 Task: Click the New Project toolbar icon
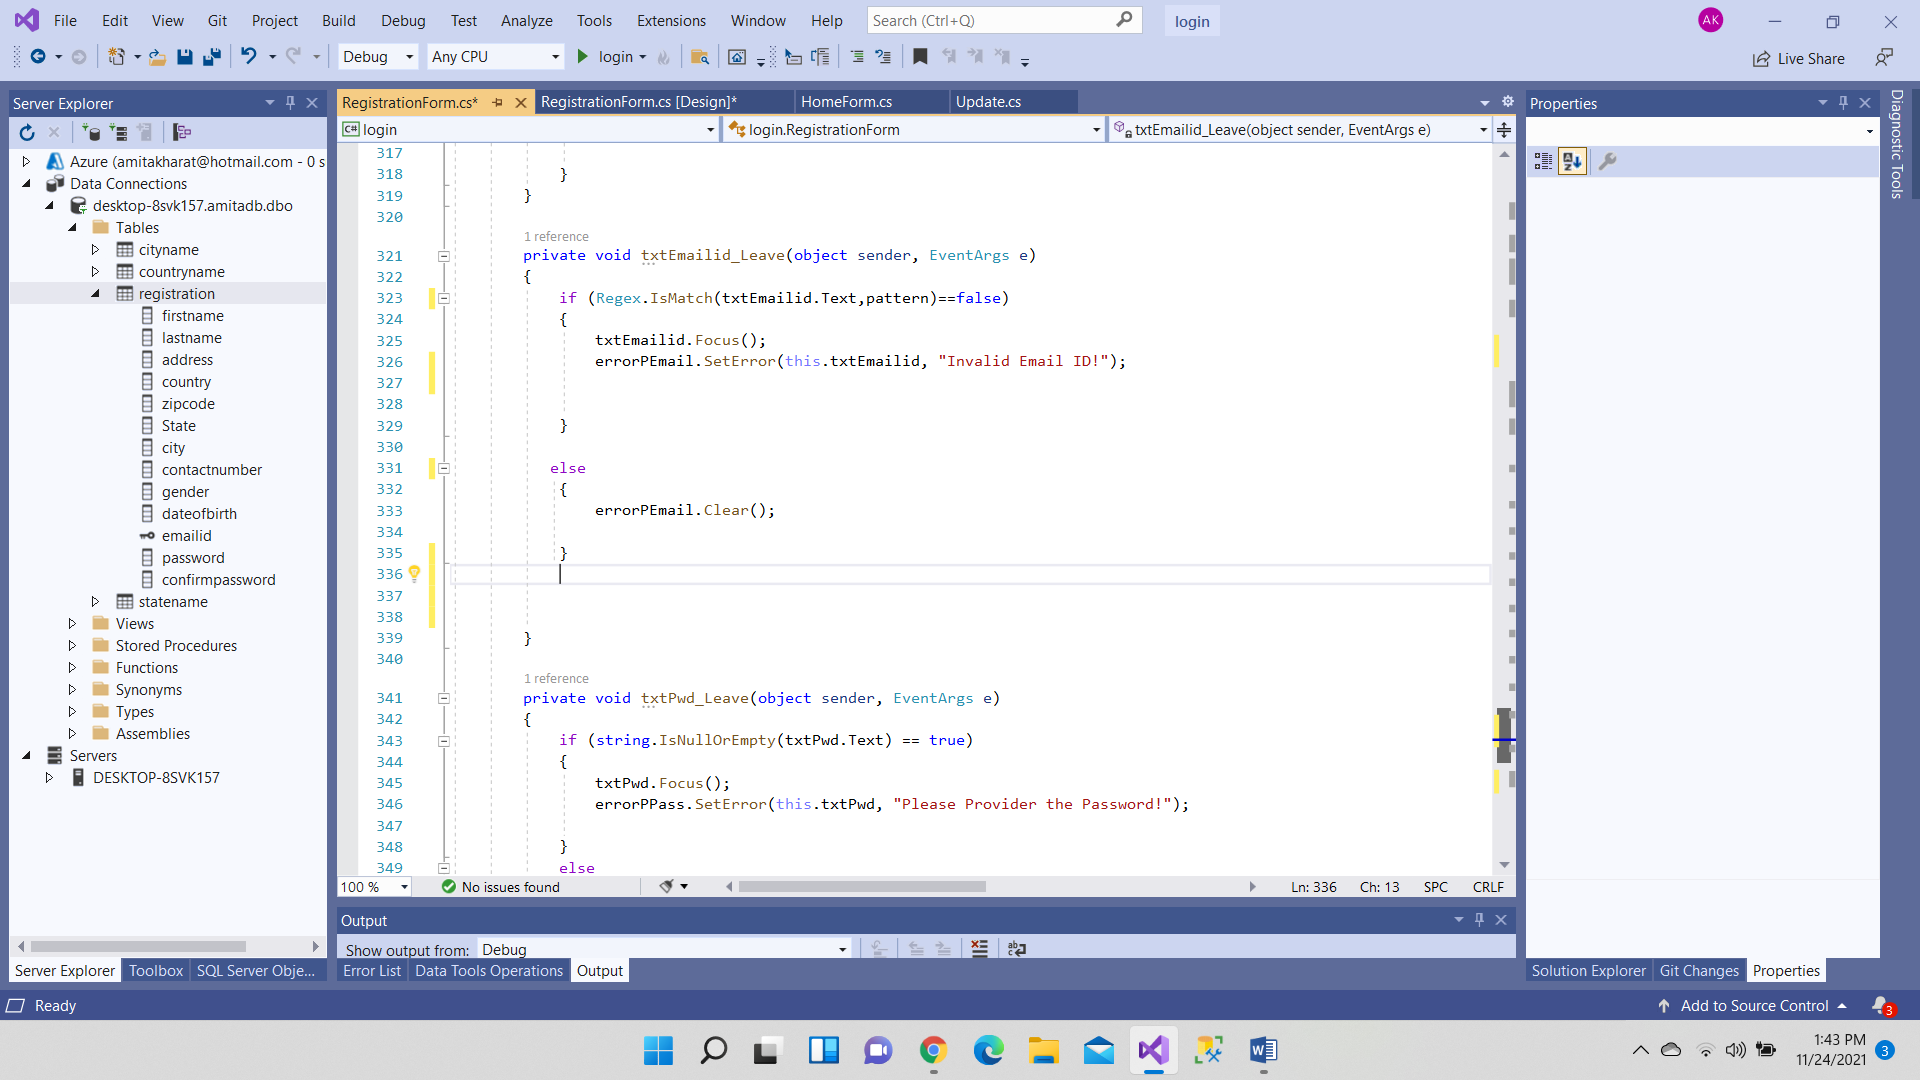click(x=117, y=57)
